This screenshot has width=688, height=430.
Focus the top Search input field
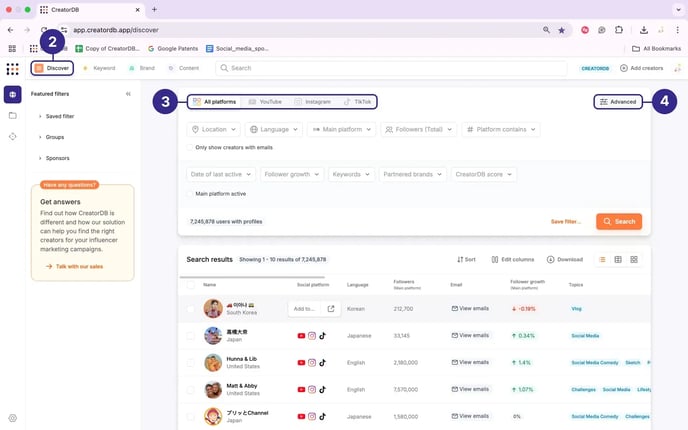tap(391, 68)
